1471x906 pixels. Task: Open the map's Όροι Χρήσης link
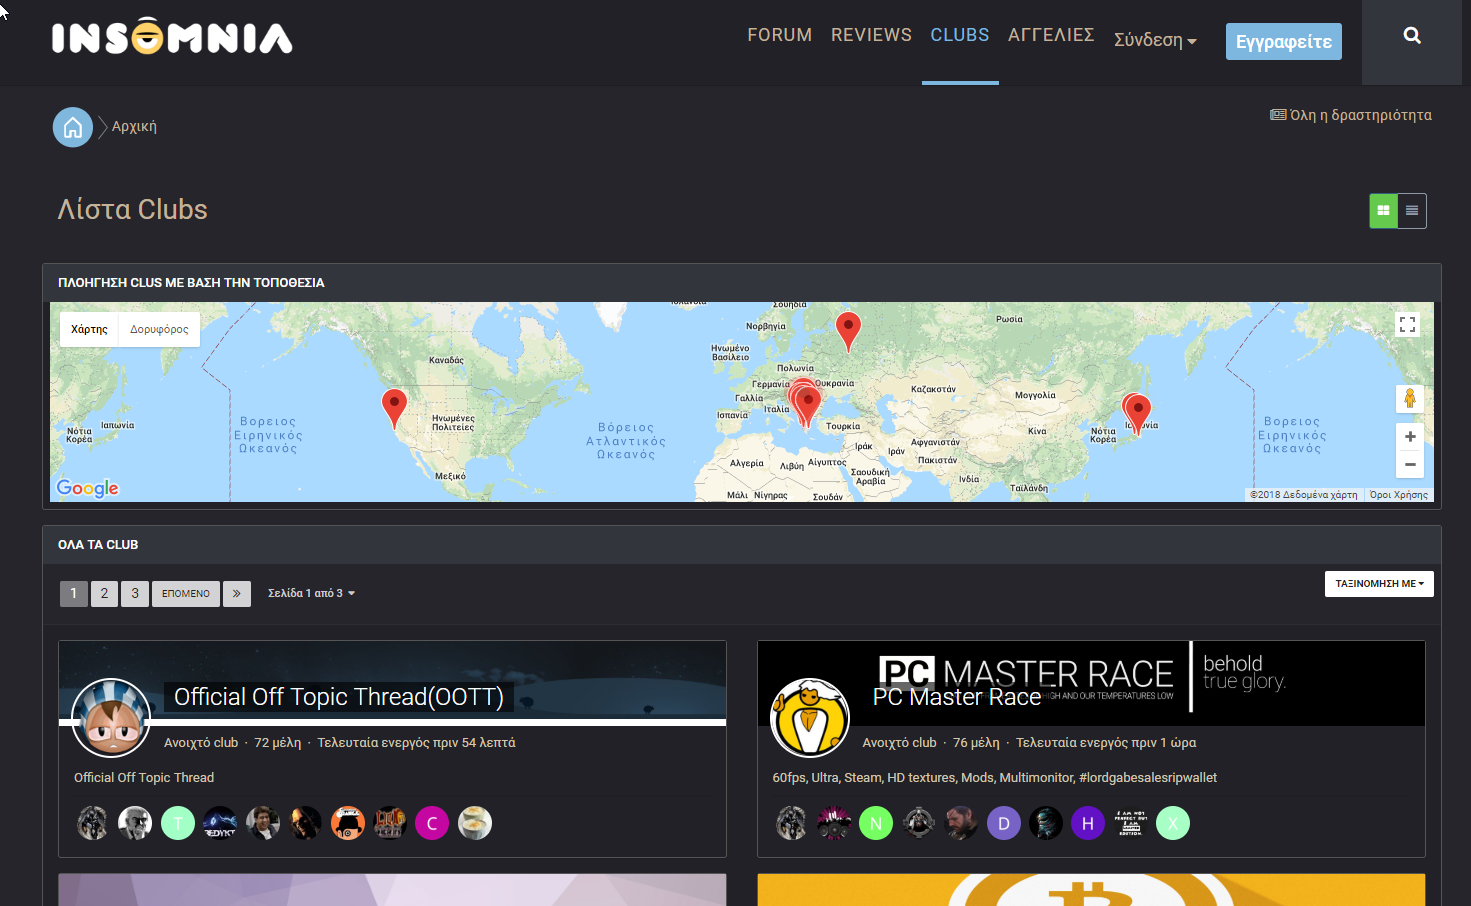1398,495
